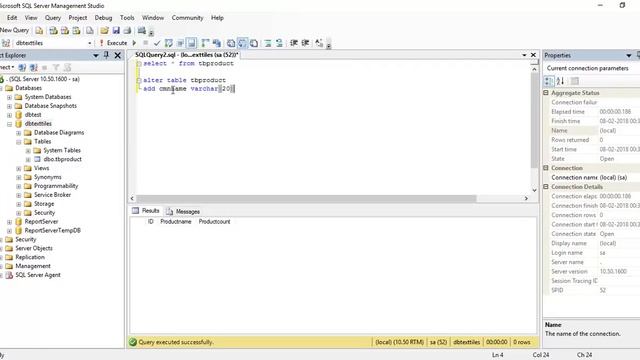Open the active files dropdown arrow
Viewport: 640px width, 360px height.
point(524,55)
